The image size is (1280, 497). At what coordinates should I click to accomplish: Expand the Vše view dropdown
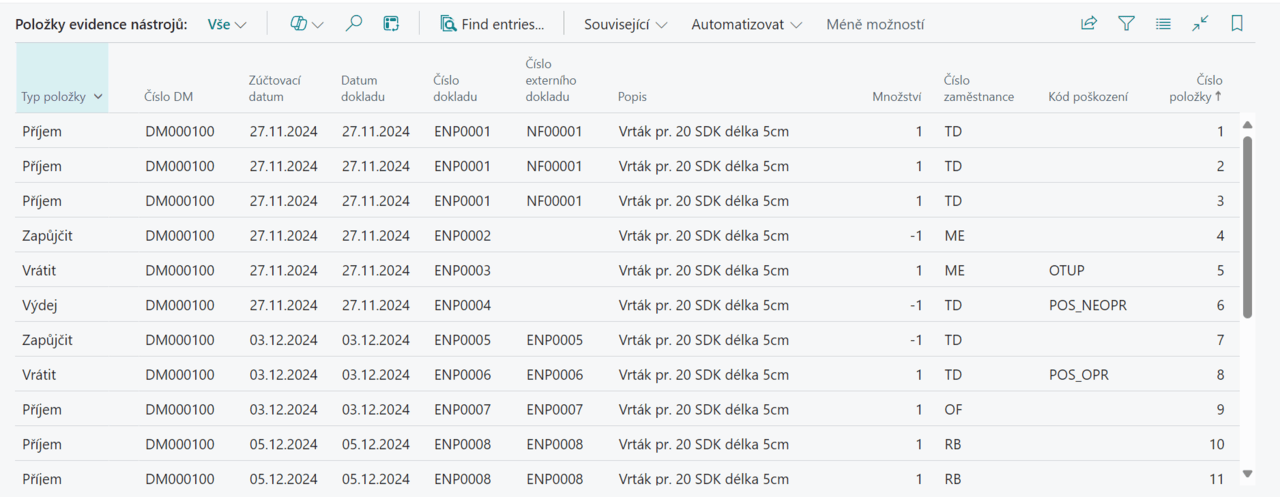227,24
